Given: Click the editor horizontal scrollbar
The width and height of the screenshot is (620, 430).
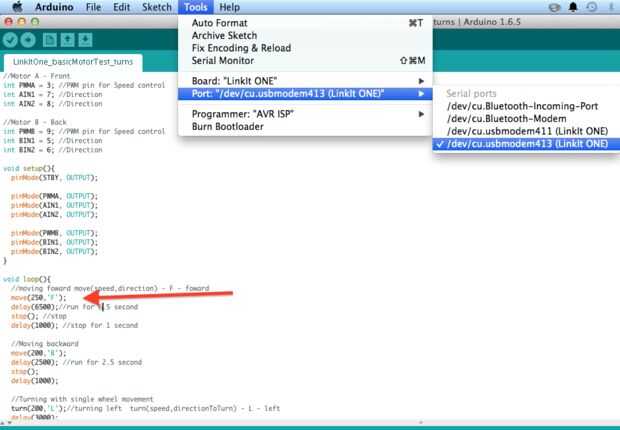Looking at the screenshot, I should click(x=310, y=423).
